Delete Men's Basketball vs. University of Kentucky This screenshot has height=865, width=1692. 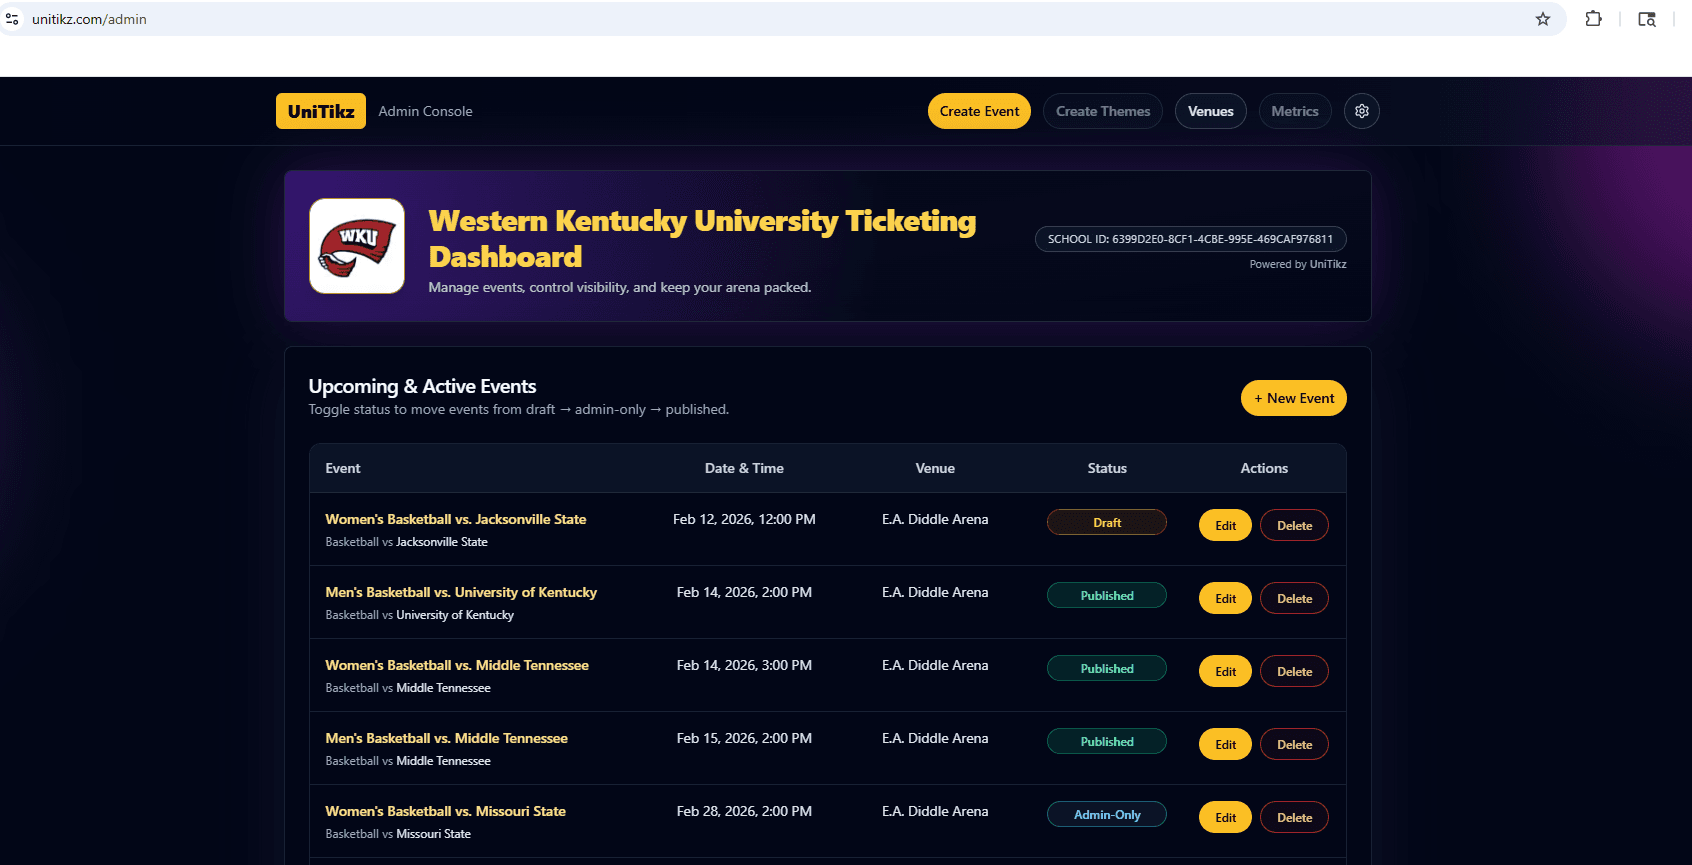1294,598
